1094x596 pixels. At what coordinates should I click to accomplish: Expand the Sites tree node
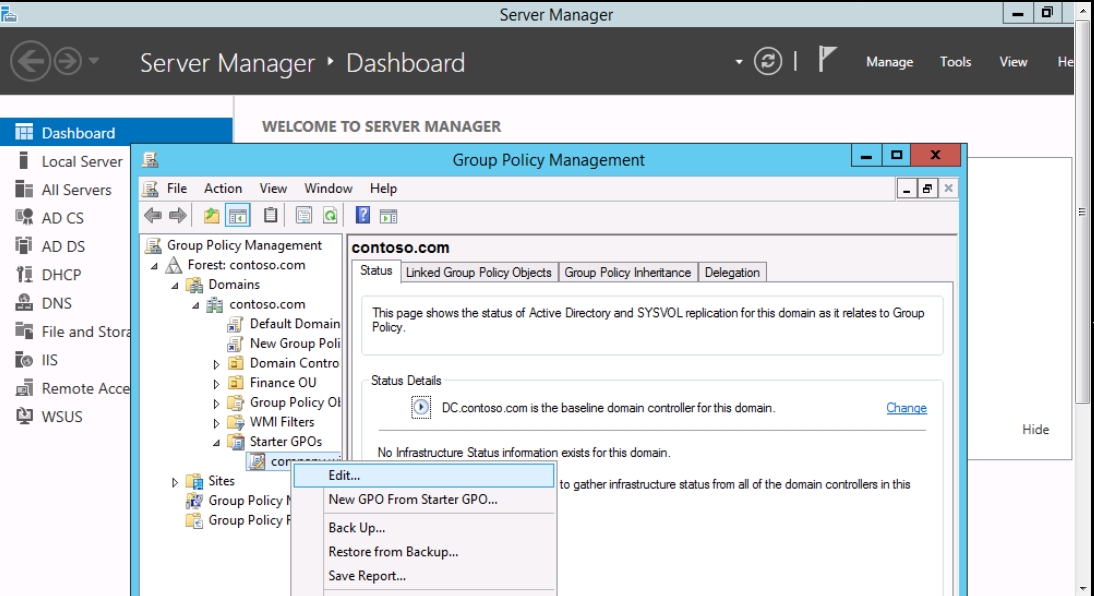tap(174, 482)
